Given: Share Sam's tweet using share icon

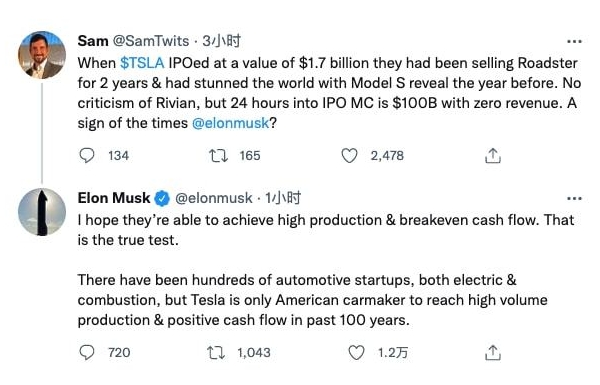Looking at the screenshot, I should 493,156.
